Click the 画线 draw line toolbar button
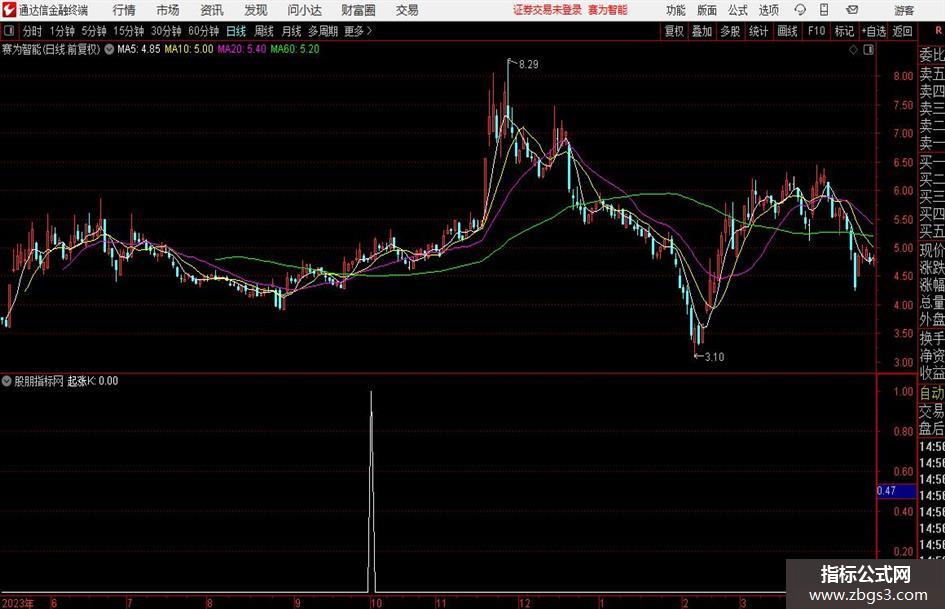The image size is (945, 609). [x=787, y=31]
